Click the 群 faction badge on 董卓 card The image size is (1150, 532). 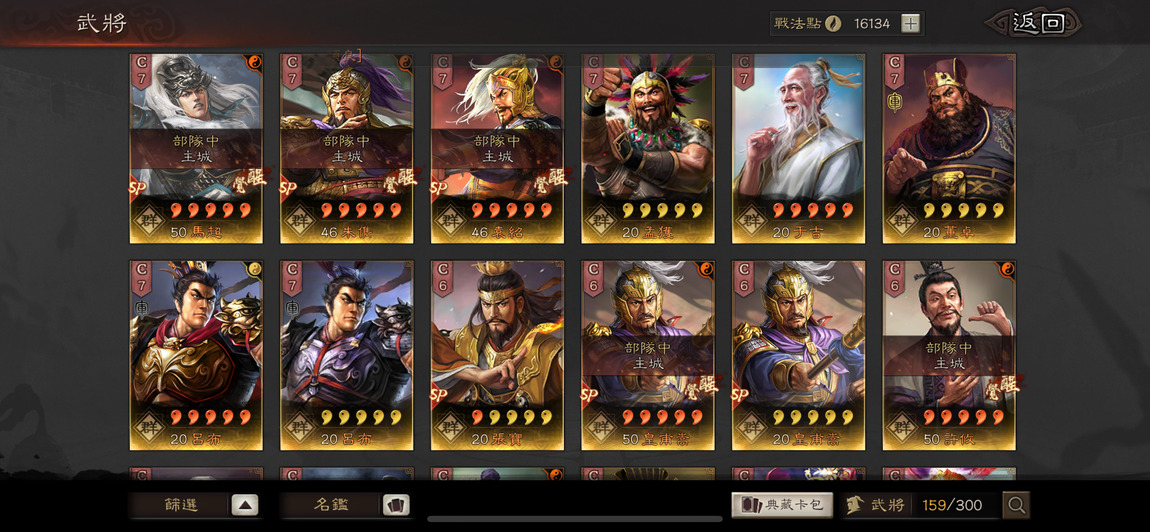[901, 219]
